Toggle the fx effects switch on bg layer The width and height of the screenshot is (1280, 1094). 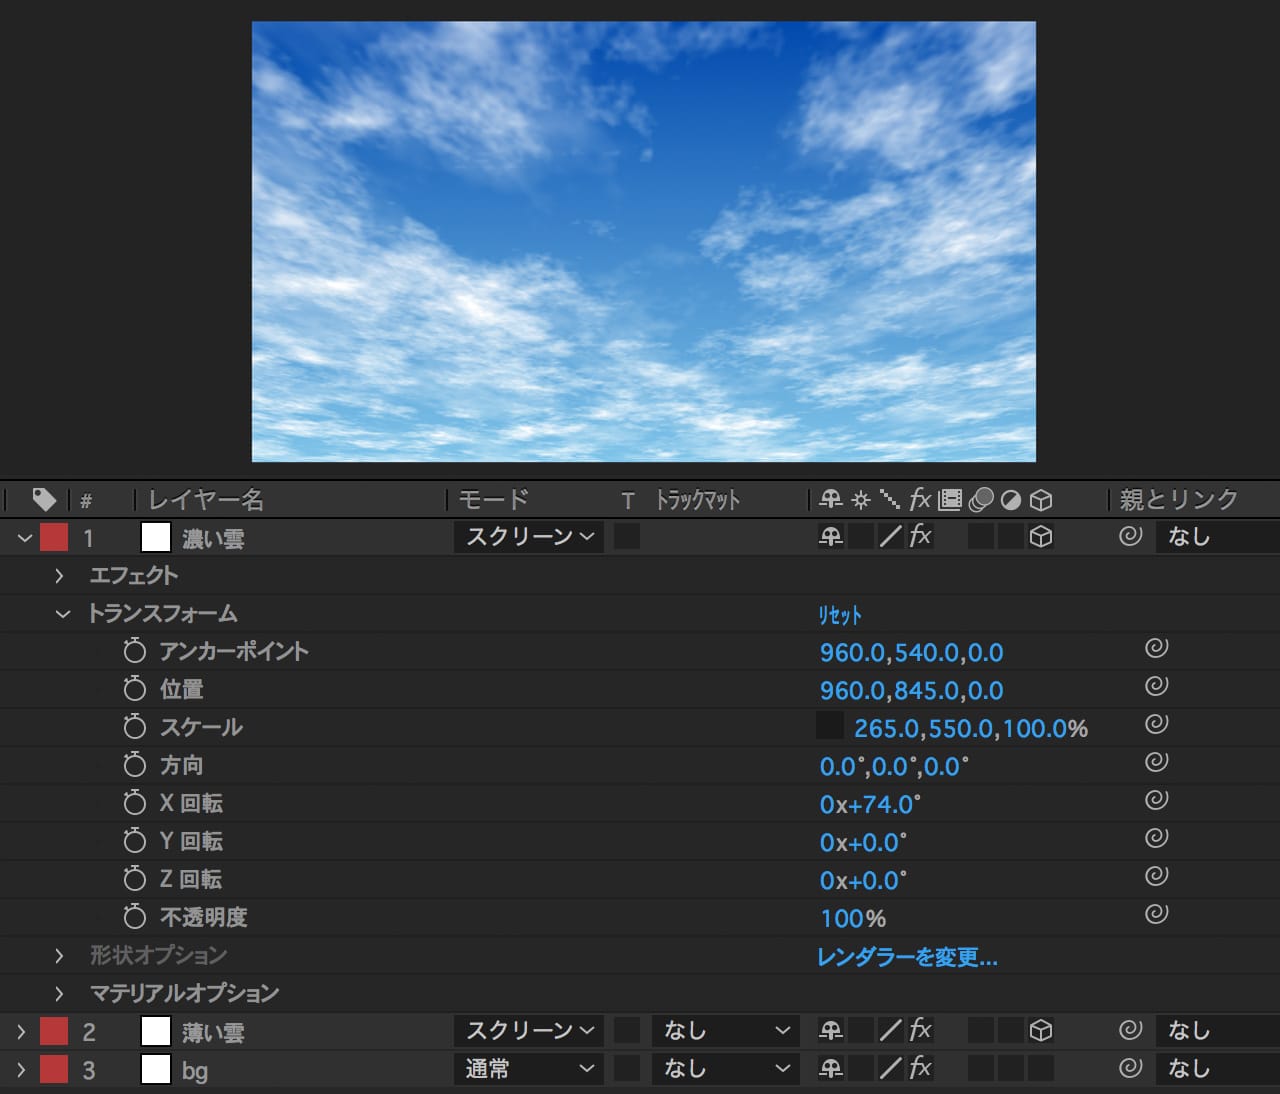click(x=920, y=1069)
